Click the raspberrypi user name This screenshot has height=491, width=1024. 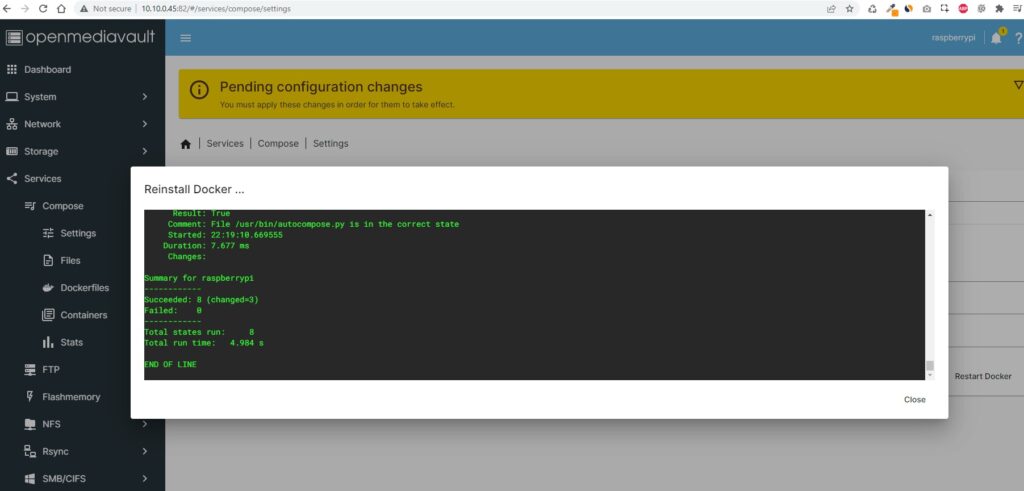click(x=953, y=38)
